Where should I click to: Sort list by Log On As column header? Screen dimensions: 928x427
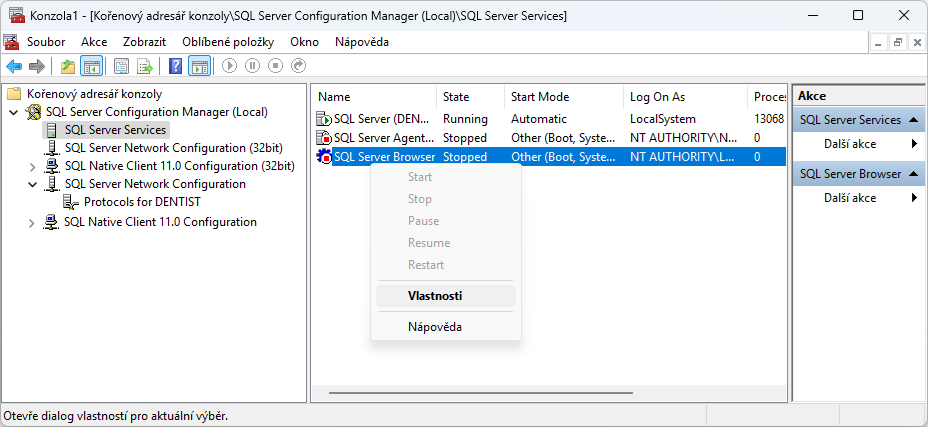click(x=685, y=97)
